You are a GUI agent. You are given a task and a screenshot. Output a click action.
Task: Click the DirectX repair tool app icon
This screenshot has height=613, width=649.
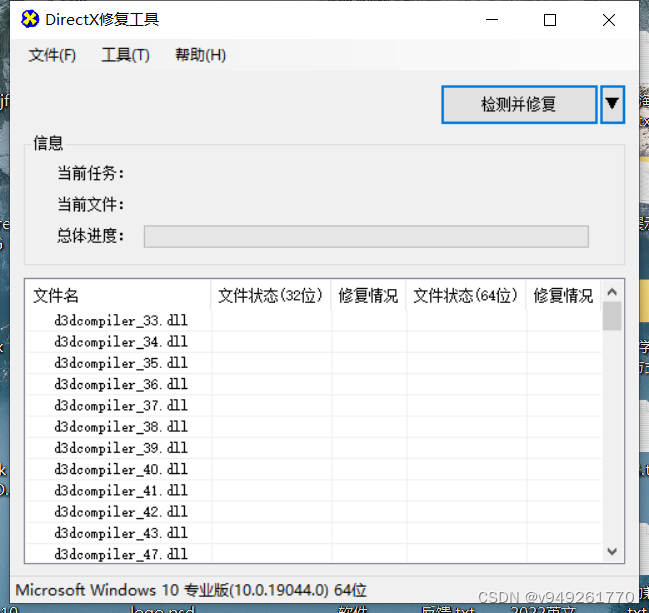coord(30,19)
